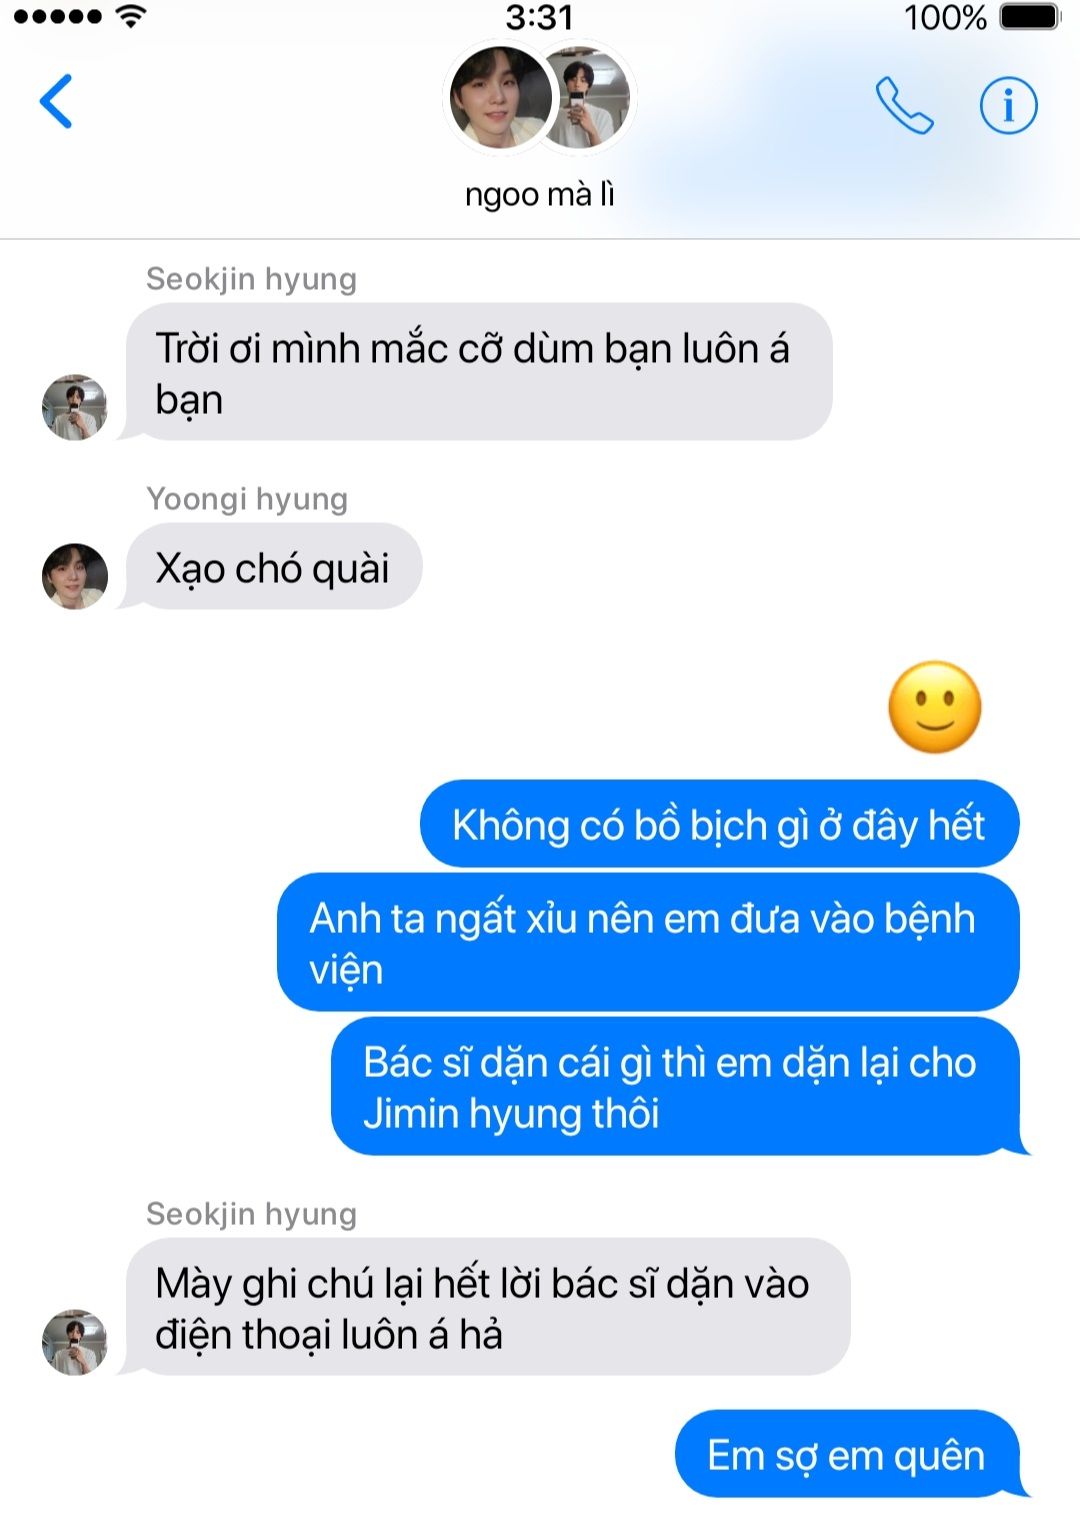
Task: Start a voice call with the phone icon
Action: click(904, 105)
